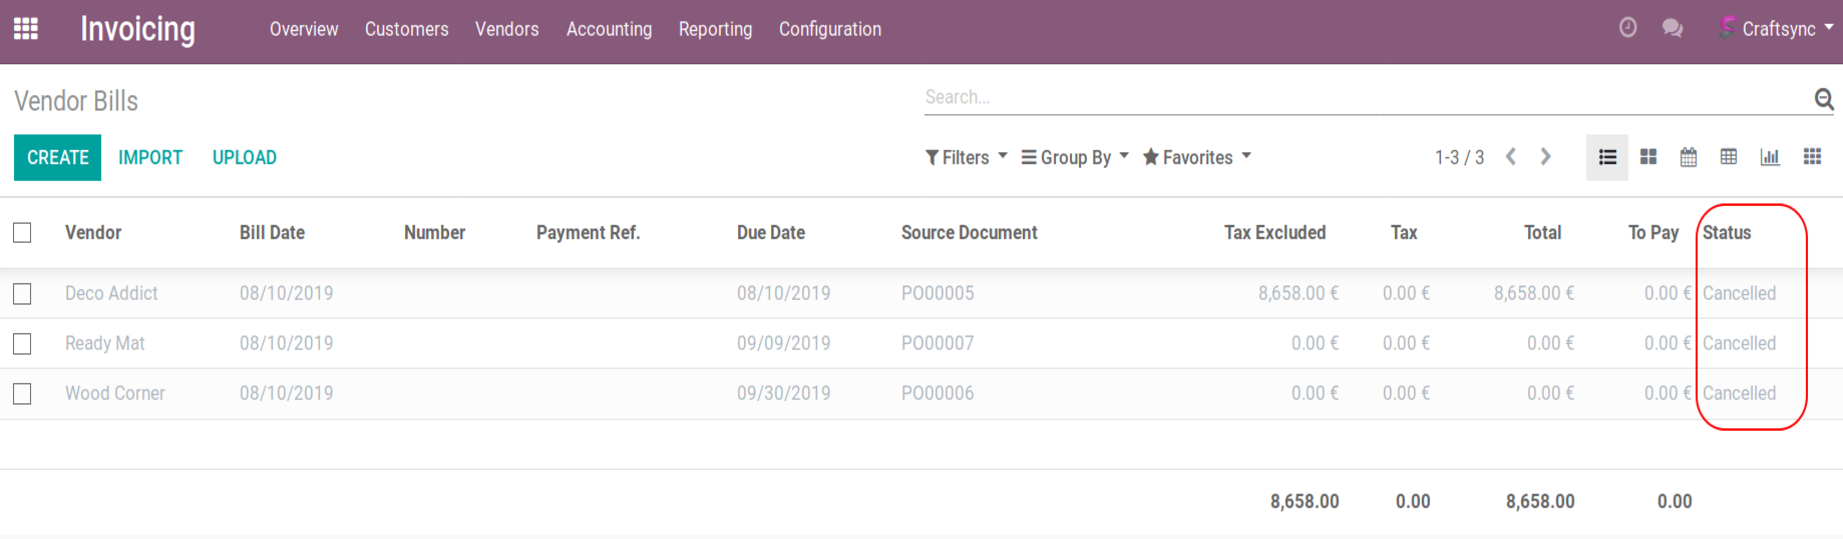Open the Group By dropdown
1843x539 pixels.
coord(1074,157)
